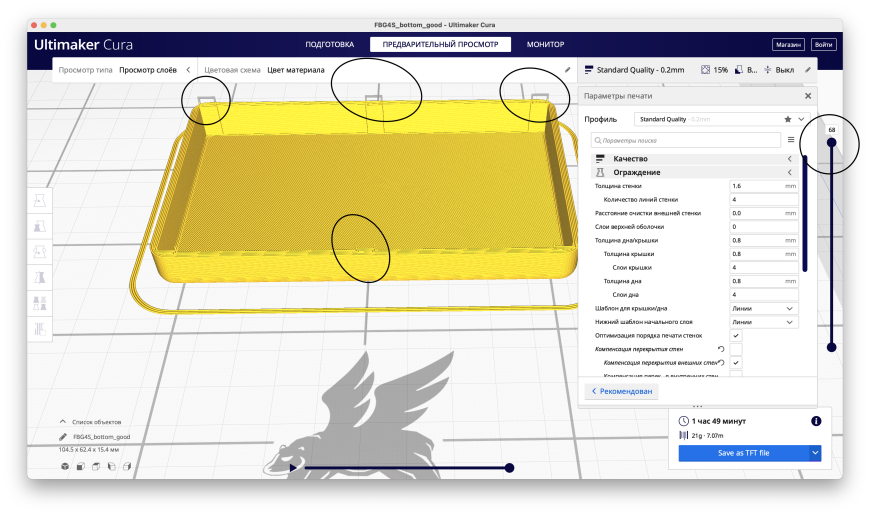Click the support indicator icon in the summary bar
Viewport: 870px width, 515px height.
(739, 70)
